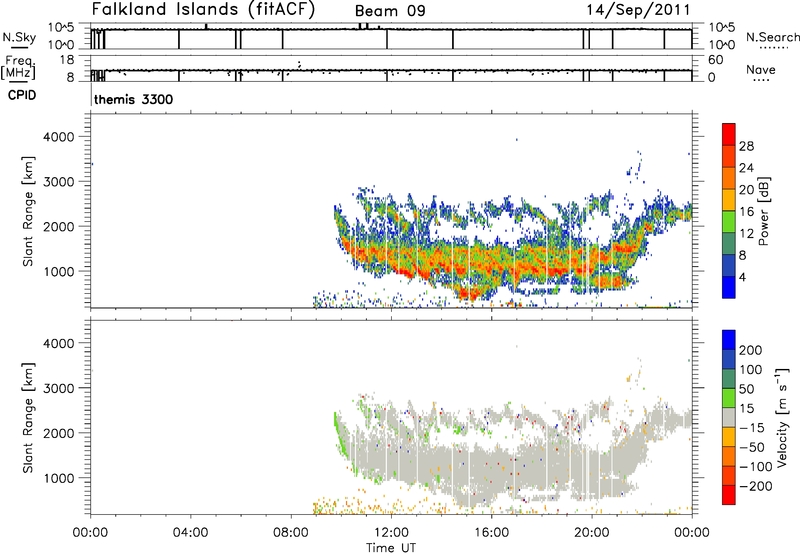Image resolution: width=800 pixels, height=554 pixels.
Task: Click the 'Falkland Islands (fitACF)' title
Action: click(x=203, y=9)
